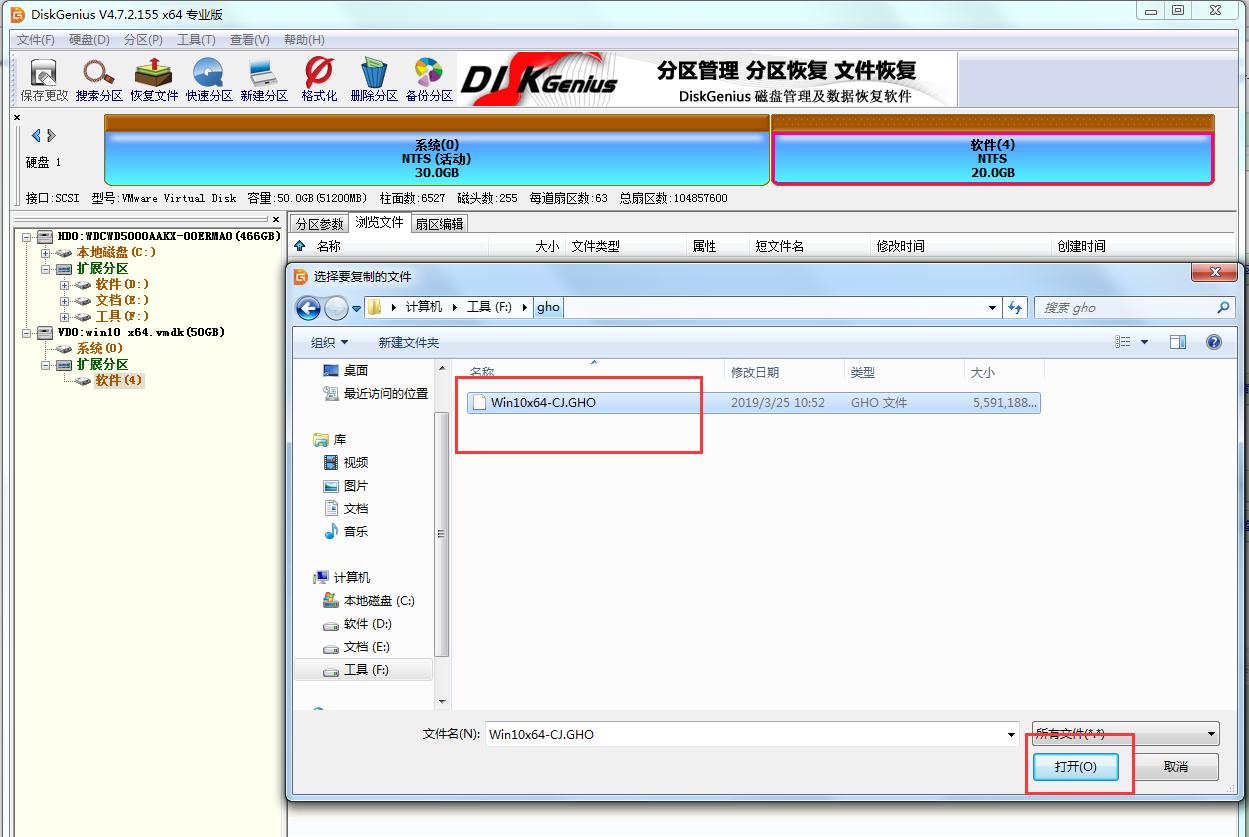Open the 分区(P) menu
The height and width of the screenshot is (837, 1249).
tap(143, 40)
